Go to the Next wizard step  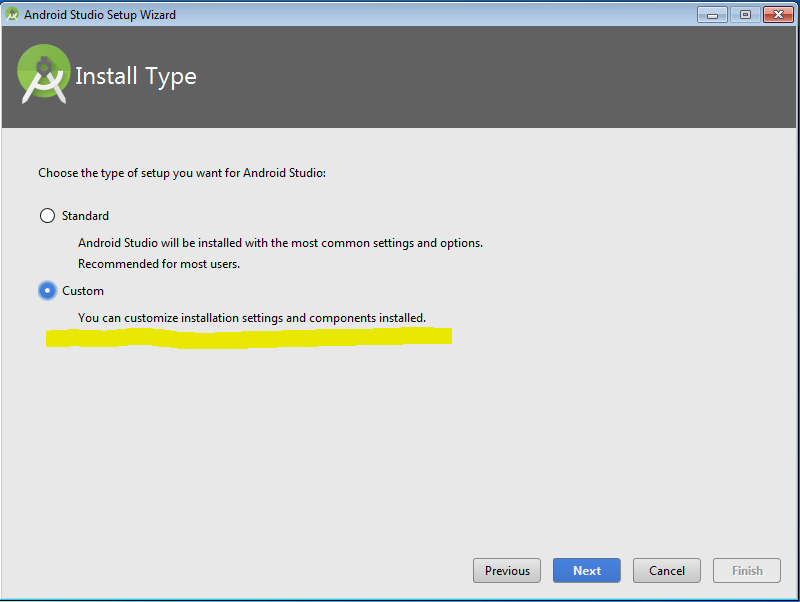pos(587,570)
